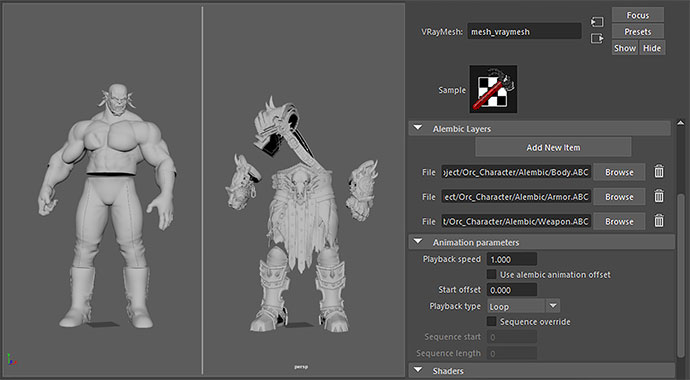Collapse the Shaders section

pos(418,370)
